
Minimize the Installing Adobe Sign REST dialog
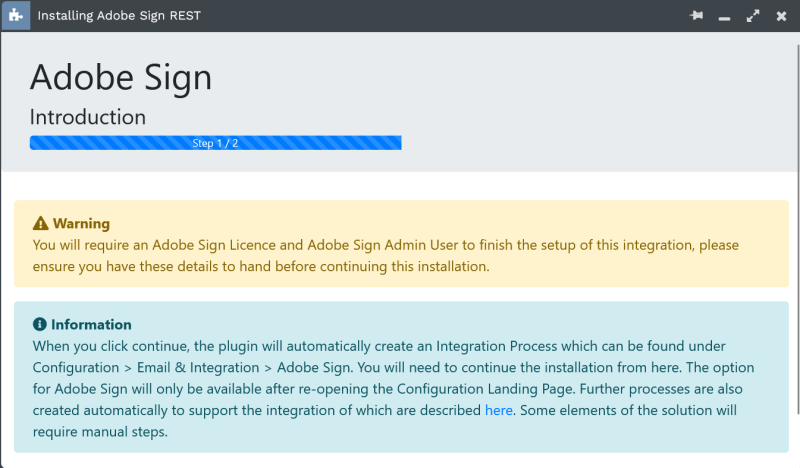tap(724, 17)
